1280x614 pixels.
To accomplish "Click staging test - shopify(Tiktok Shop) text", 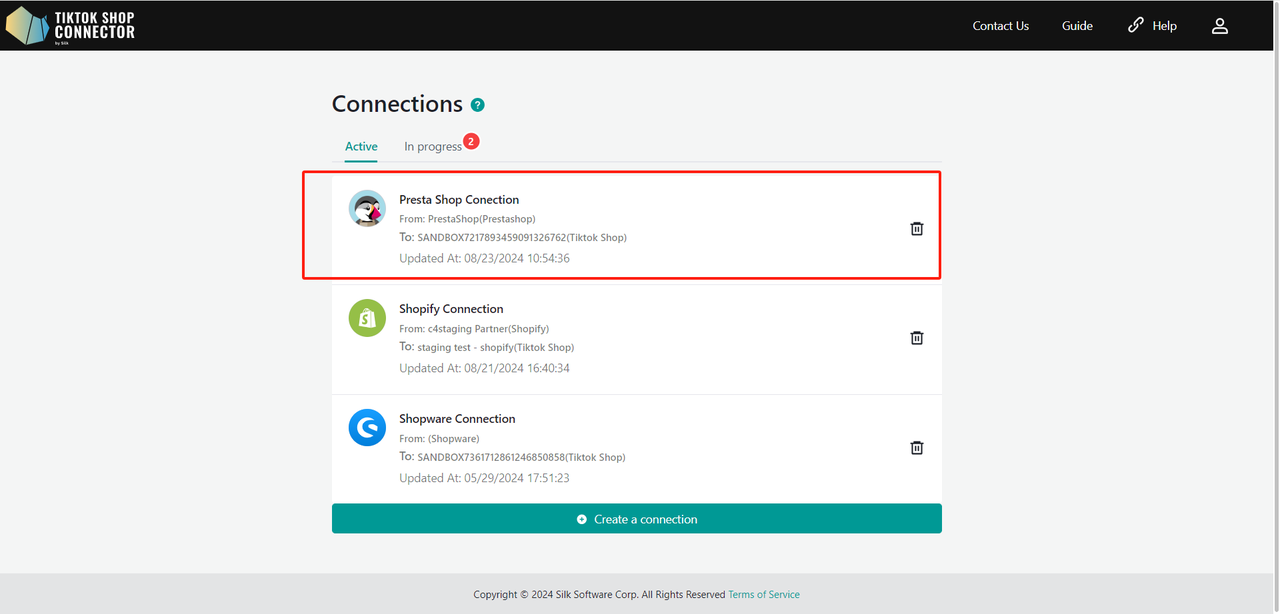I will pos(496,347).
